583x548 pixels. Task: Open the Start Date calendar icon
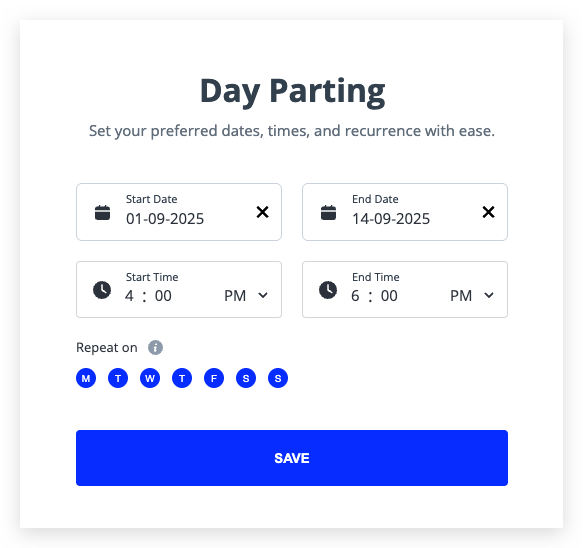[x=102, y=213]
